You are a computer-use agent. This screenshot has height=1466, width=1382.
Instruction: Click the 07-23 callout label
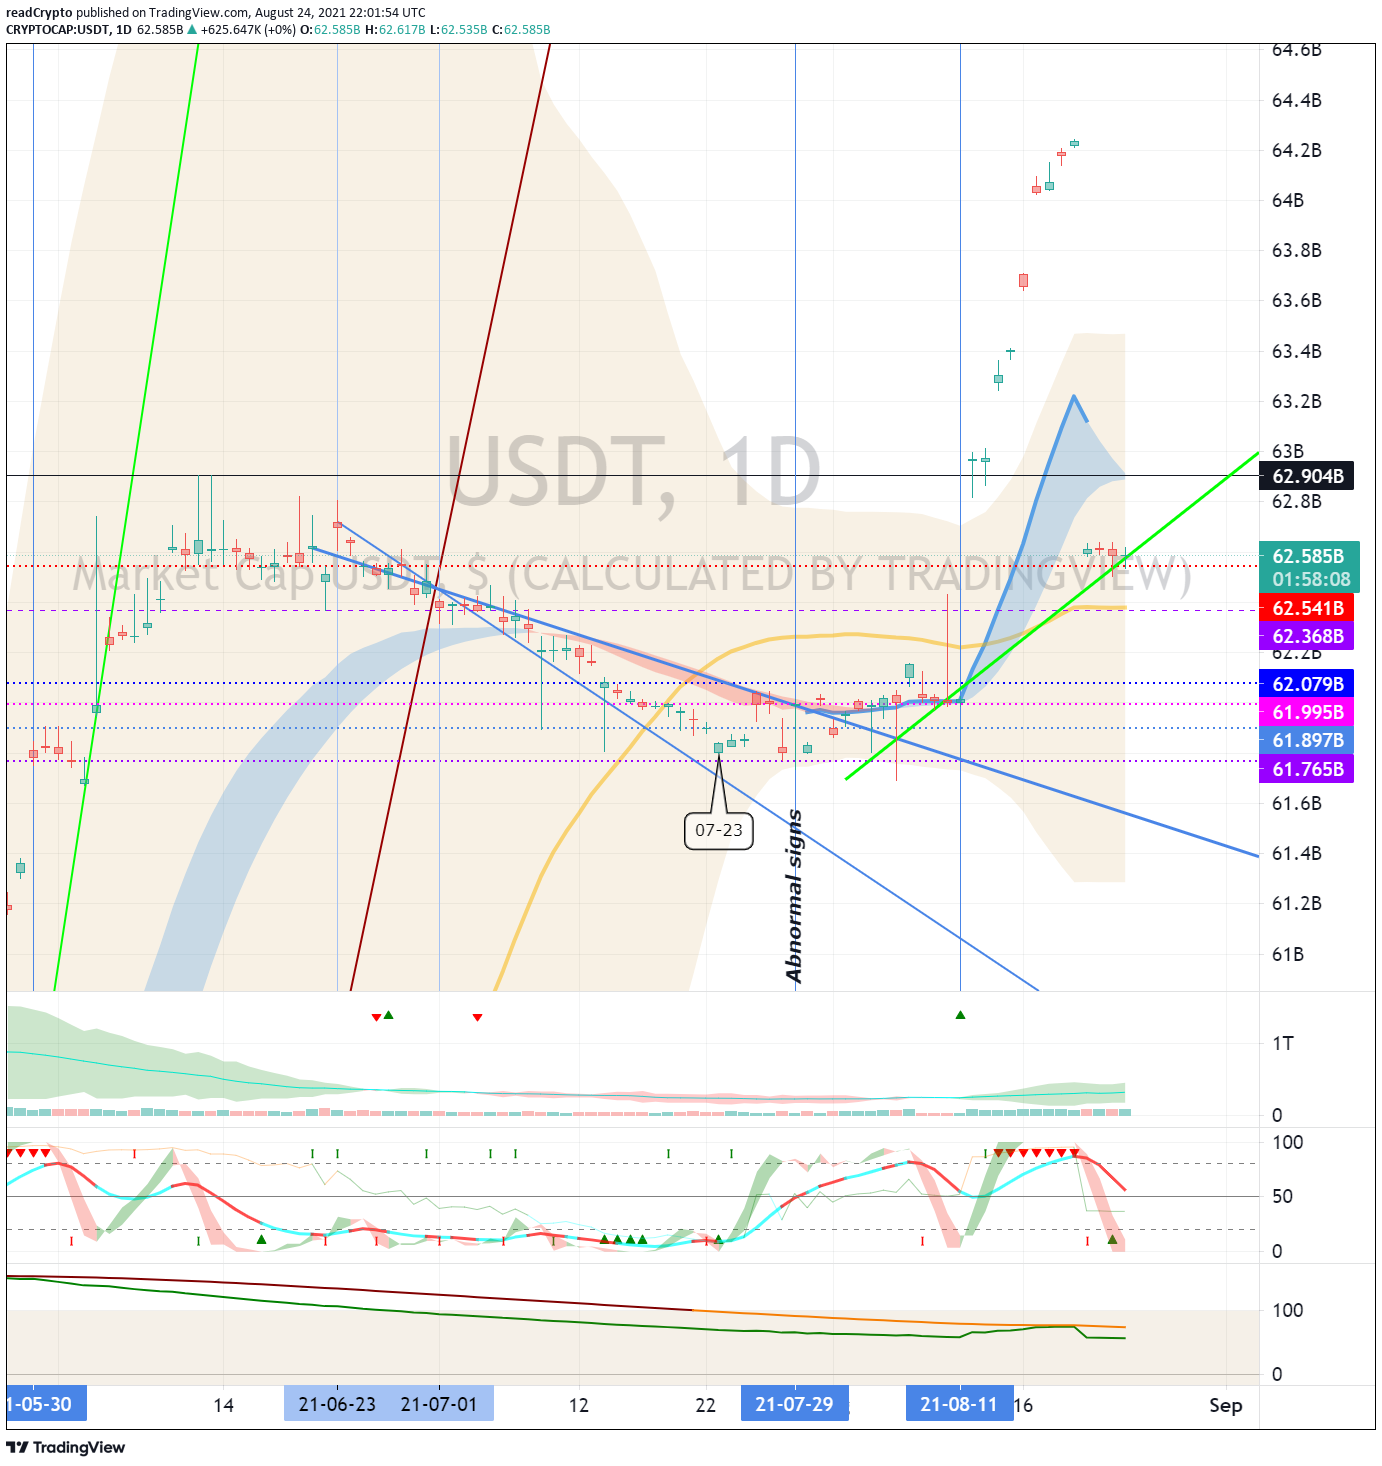[x=719, y=830]
